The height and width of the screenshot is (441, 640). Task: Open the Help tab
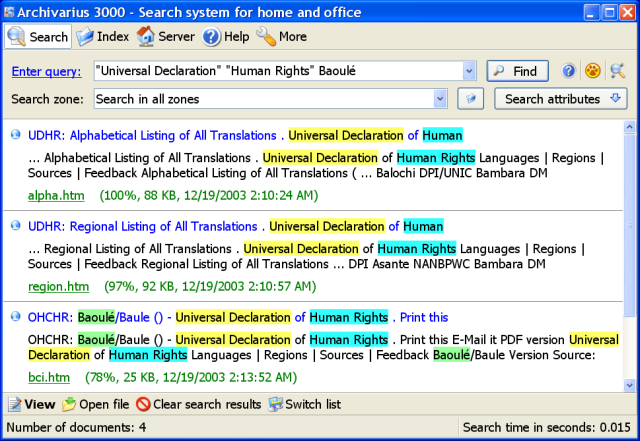point(226,36)
